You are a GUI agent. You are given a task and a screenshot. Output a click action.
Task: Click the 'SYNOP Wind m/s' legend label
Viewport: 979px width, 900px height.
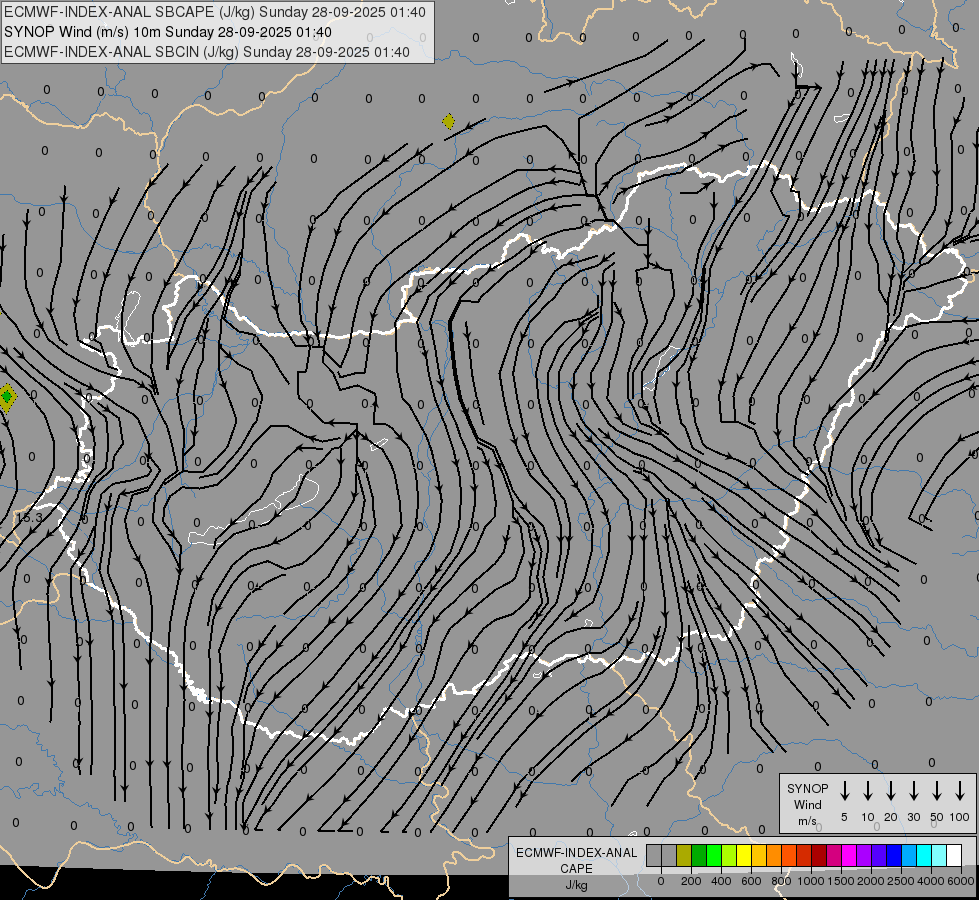[x=807, y=804]
